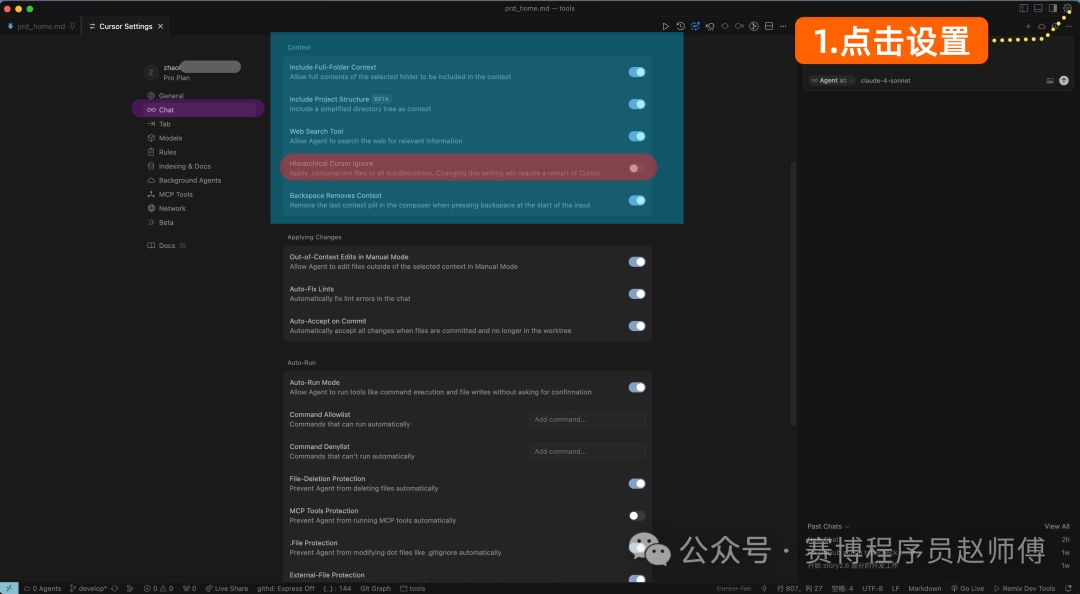
Task: Open the settings gear in the title bar
Action: click(1067, 8)
